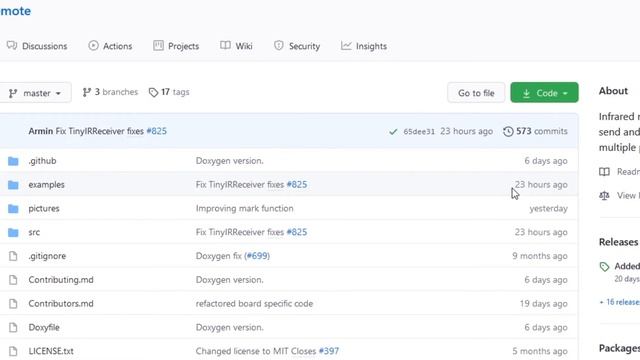The width and height of the screenshot is (640, 360).
Task: Click the tag icon beside 17 tags
Action: (153, 93)
